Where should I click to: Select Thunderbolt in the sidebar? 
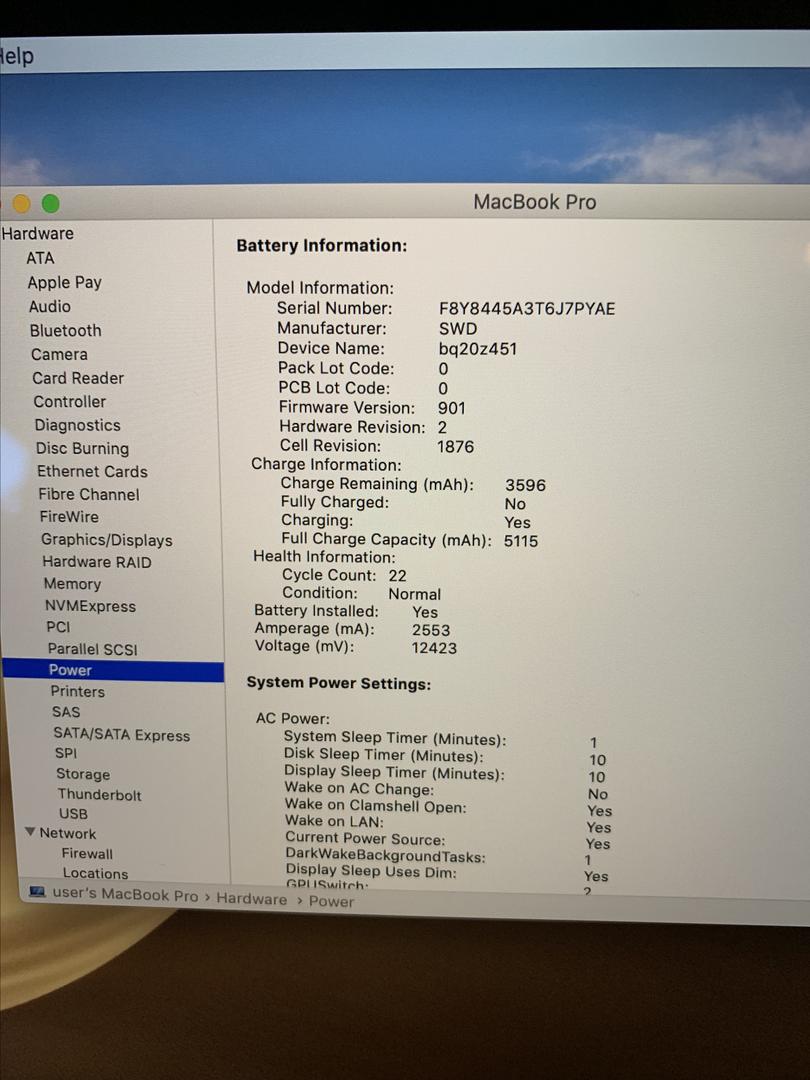(99, 795)
